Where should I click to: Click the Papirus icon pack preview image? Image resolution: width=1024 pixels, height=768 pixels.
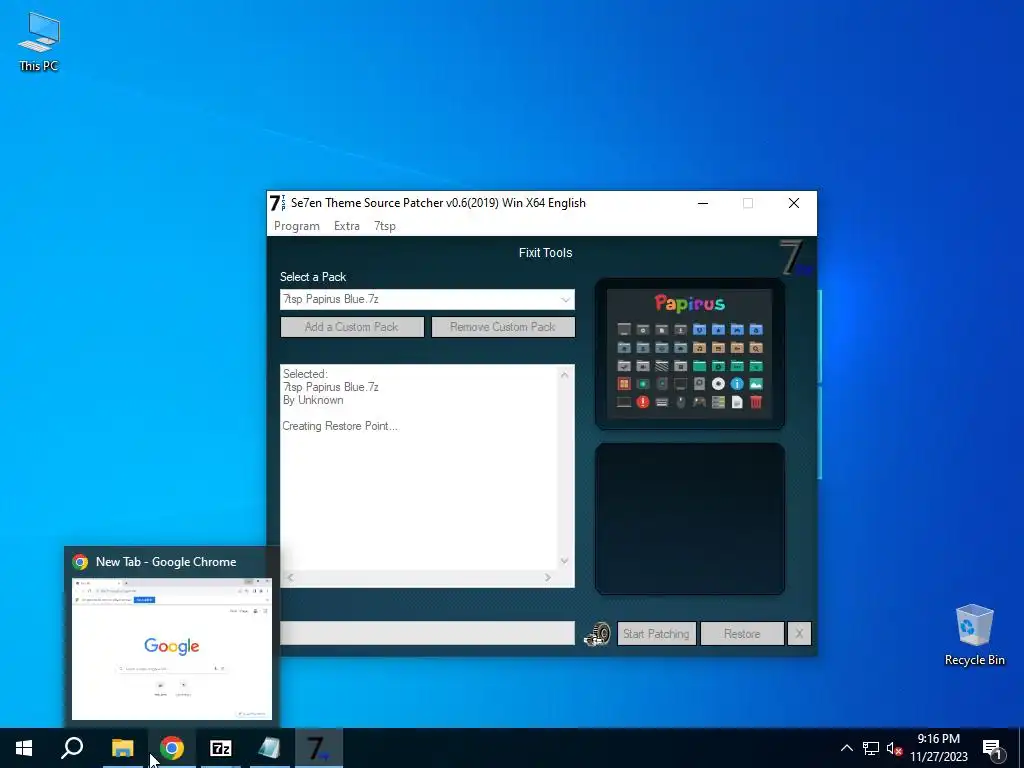click(690, 354)
